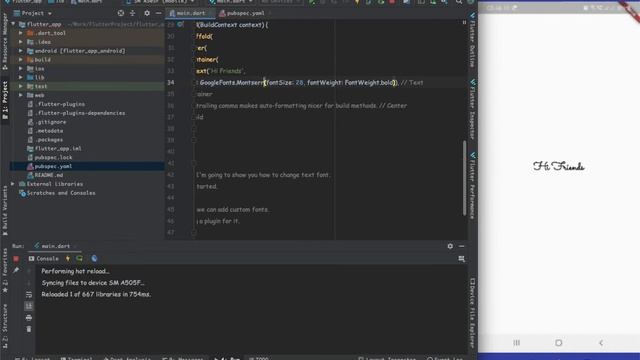640x360 pixels.
Task: Expand the .dart_tool folder
Action: [21, 33]
